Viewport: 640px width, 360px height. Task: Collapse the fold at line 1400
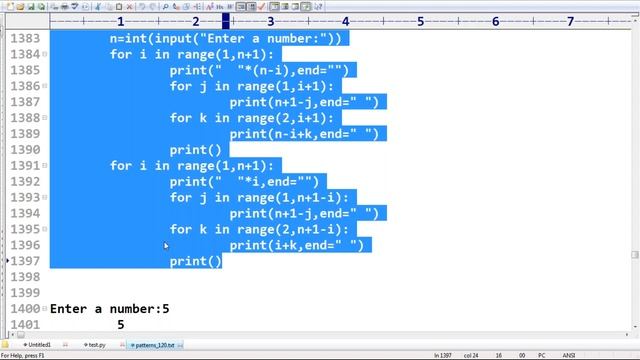(45, 309)
